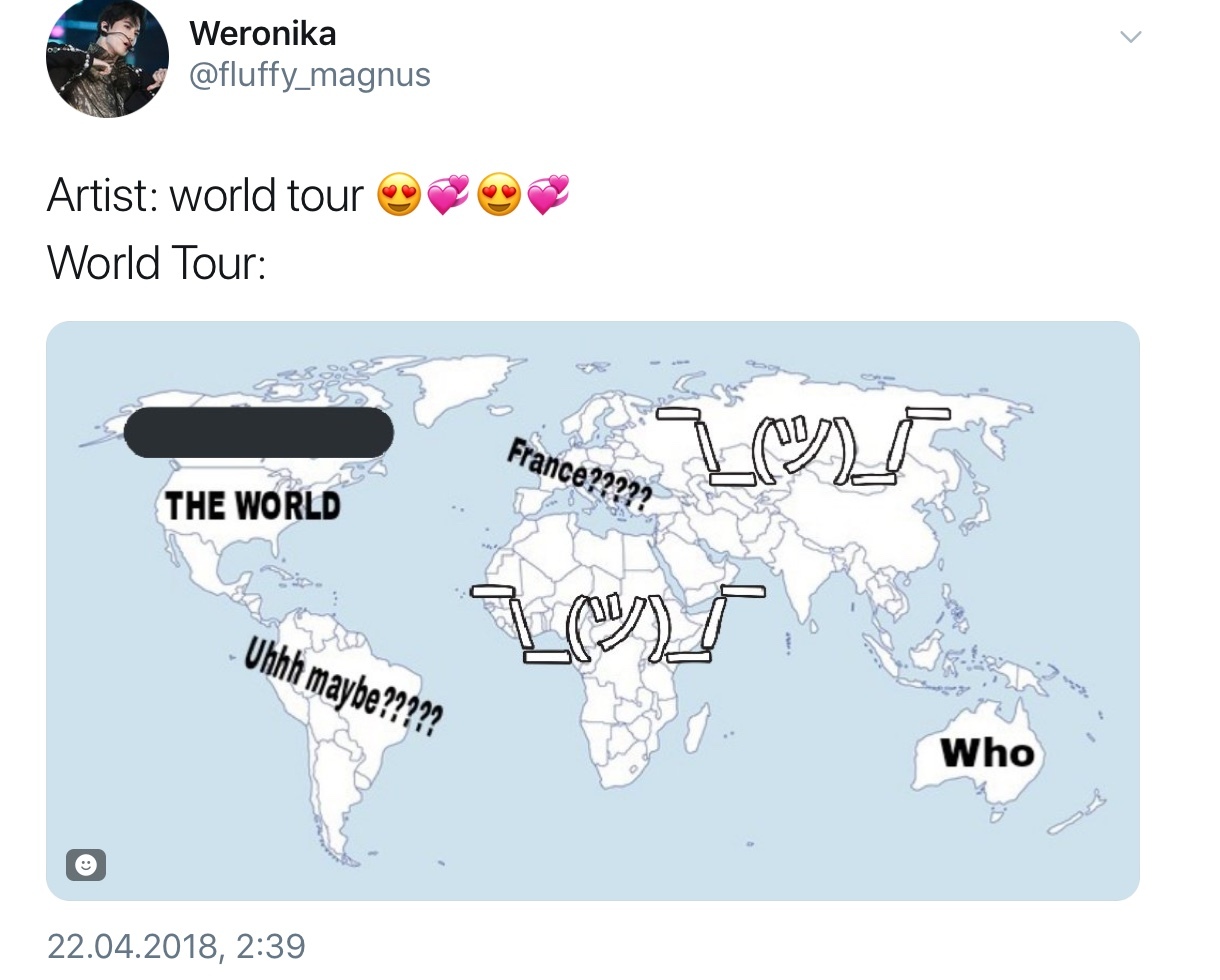The image size is (1220, 980).
Task: Open the @fluffy_magnus handle
Action: [309, 75]
